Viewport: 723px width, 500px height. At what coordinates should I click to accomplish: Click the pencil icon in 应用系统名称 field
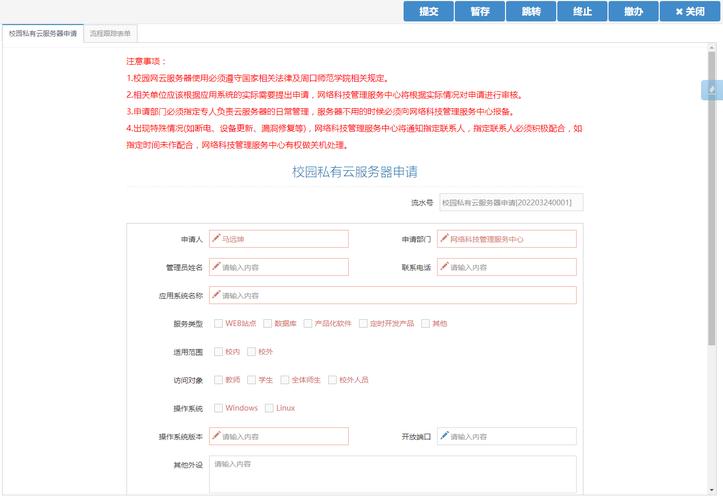point(216,294)
